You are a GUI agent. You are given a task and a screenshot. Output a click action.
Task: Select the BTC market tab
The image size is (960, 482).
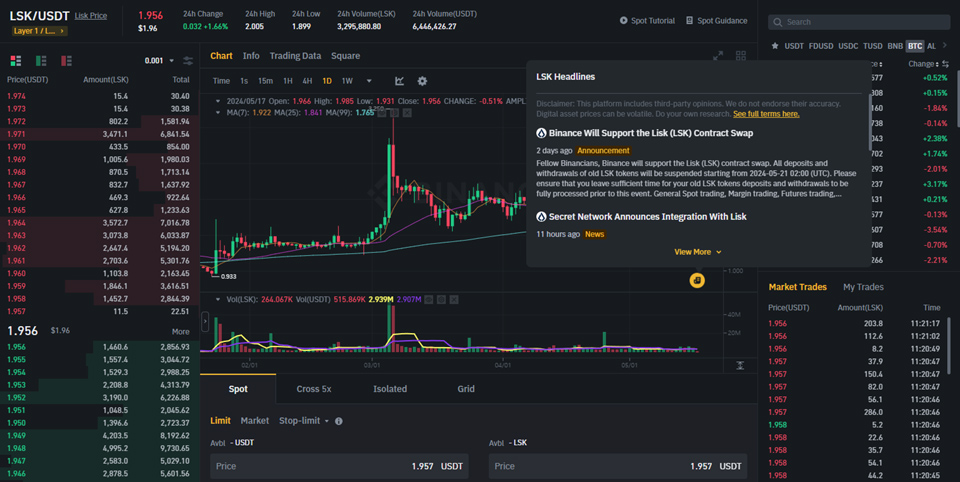pyautogui.click(x=915, y=46)
